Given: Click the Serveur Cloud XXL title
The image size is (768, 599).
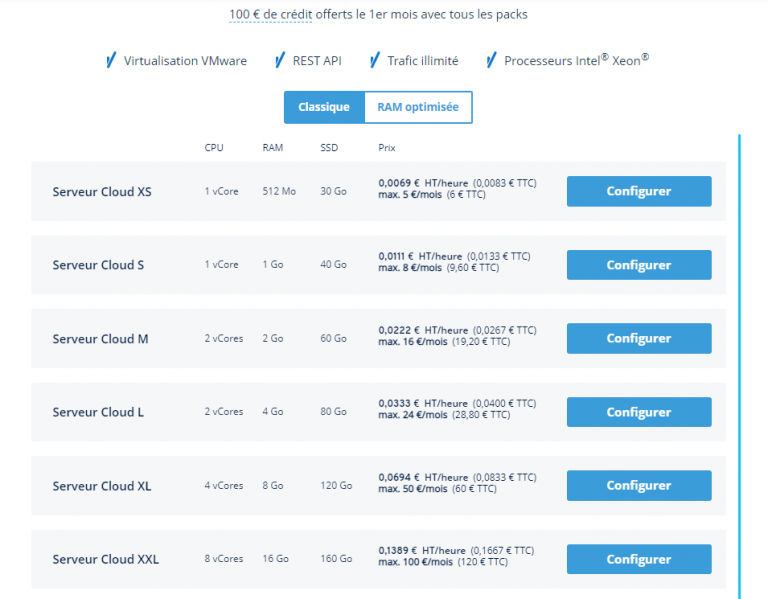Looking at the screenshot, I should (x=105, y=559).
